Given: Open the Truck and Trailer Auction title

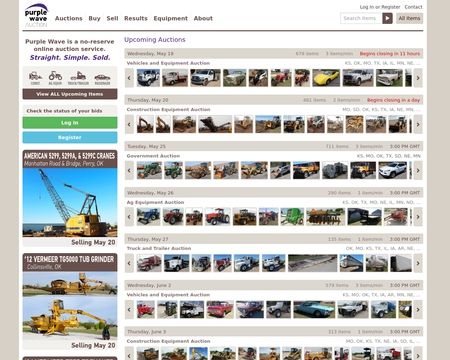Looking at the screenshot, I should pos(159,248).
